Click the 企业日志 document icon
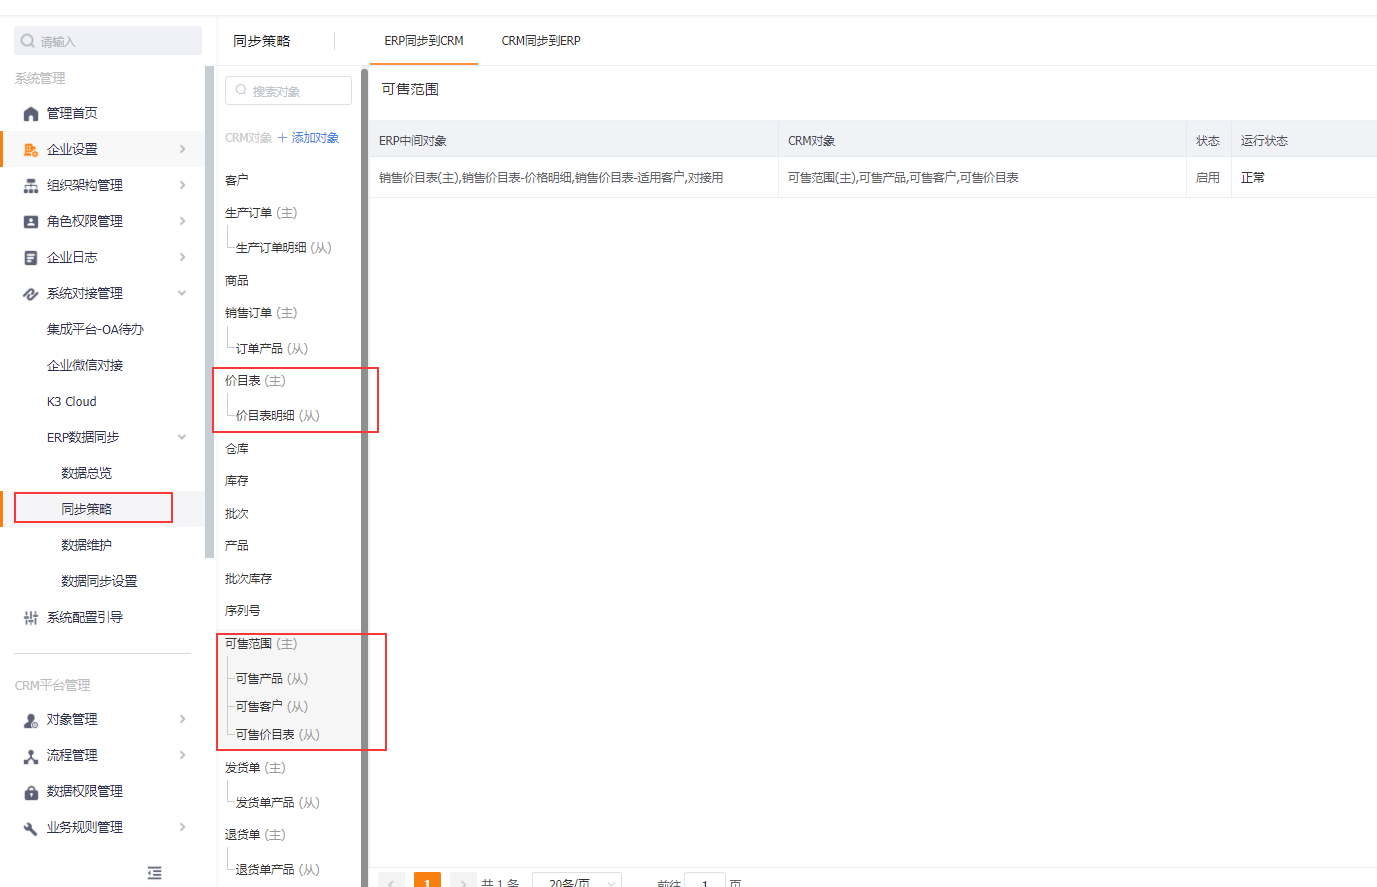 click(31, 258)
